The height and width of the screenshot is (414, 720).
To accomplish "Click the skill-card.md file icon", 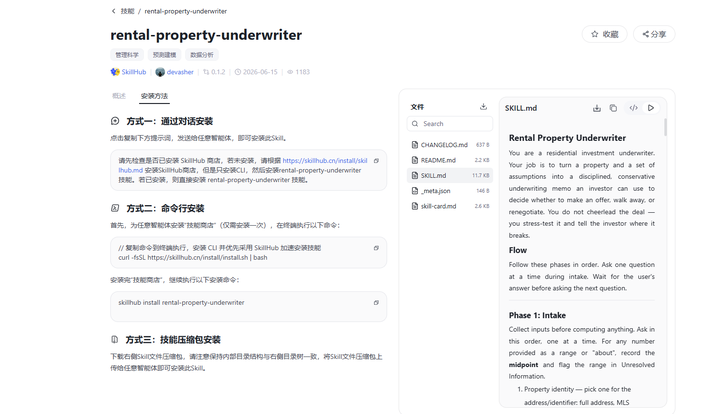I will 415,206.
